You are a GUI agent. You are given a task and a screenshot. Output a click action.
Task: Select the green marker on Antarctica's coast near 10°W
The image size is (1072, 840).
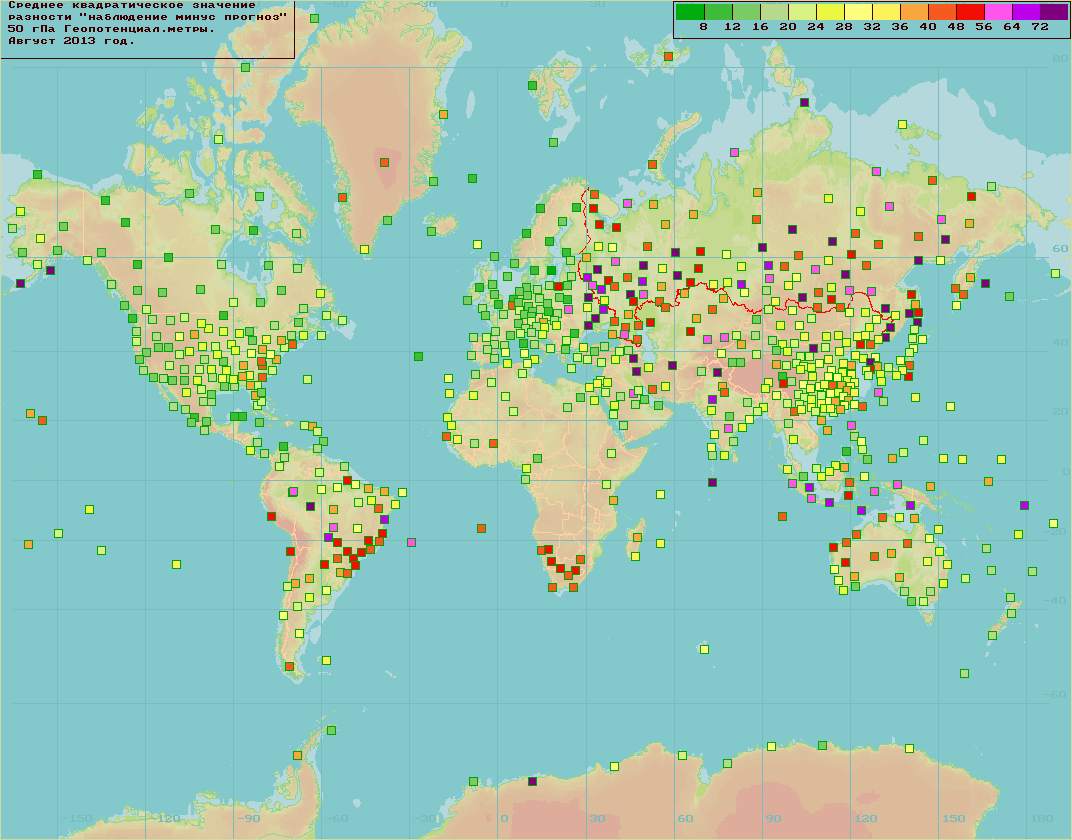tap(473, 781)
